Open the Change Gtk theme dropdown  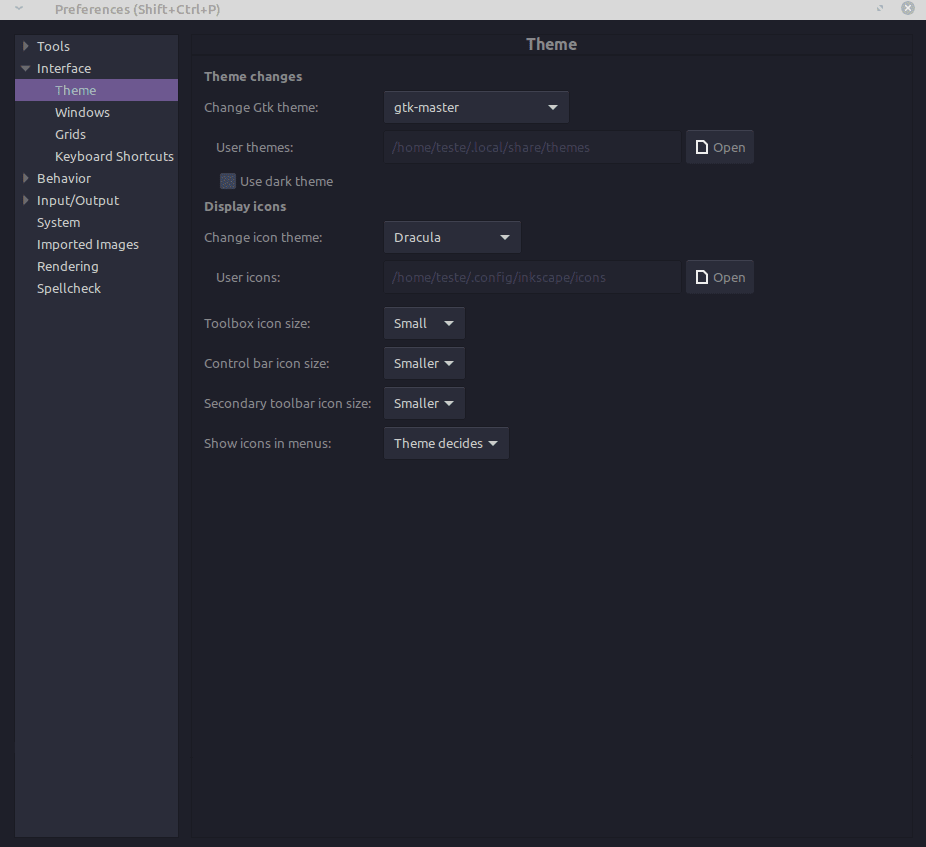point(476,107)
